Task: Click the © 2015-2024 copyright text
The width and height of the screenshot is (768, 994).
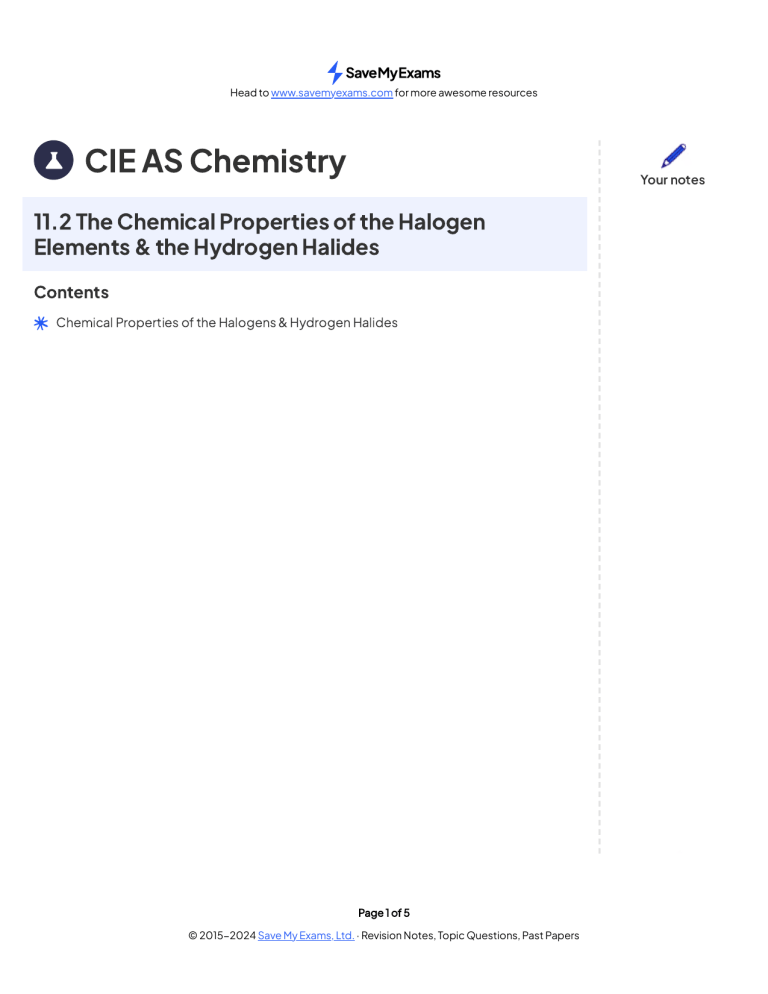Action: click(222, 935)
